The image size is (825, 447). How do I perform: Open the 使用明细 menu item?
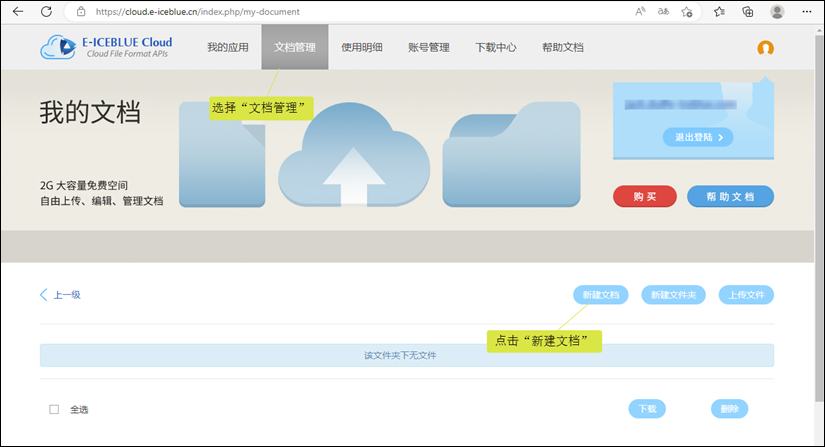click(361, 47)
